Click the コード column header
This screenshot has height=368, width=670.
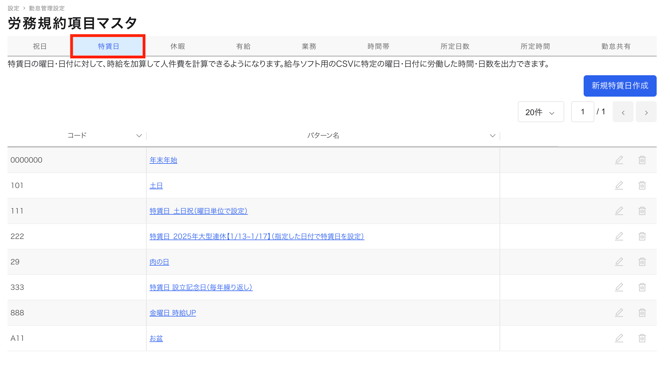[77, 135]
